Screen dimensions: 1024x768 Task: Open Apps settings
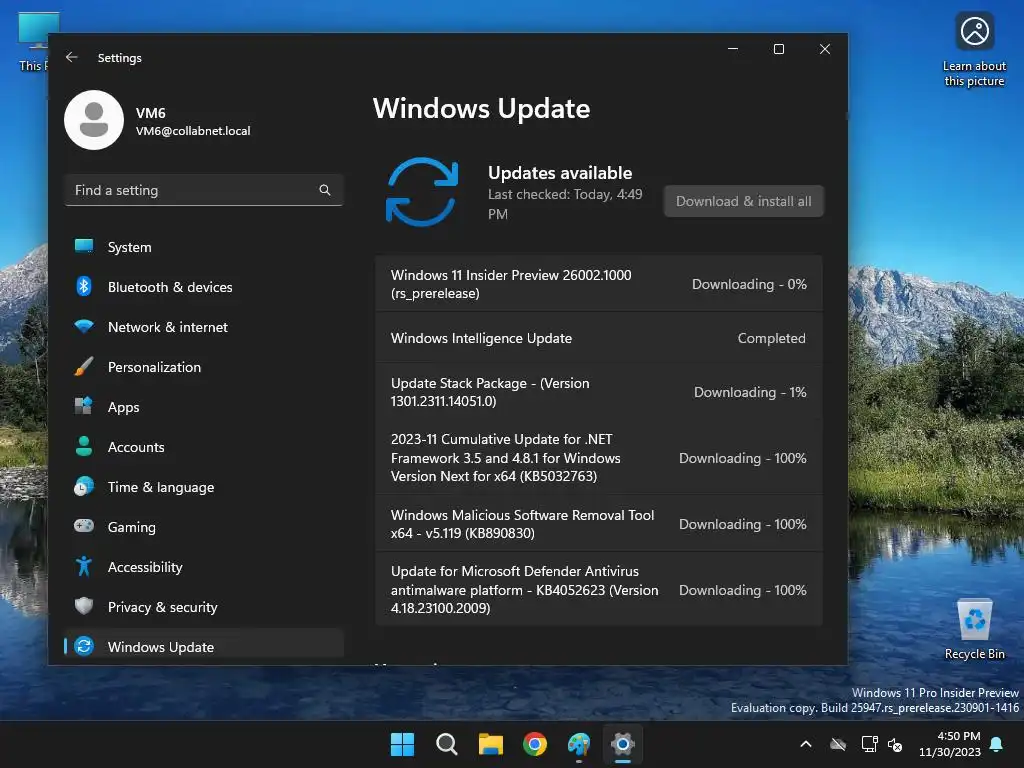(x=204, y=407)
